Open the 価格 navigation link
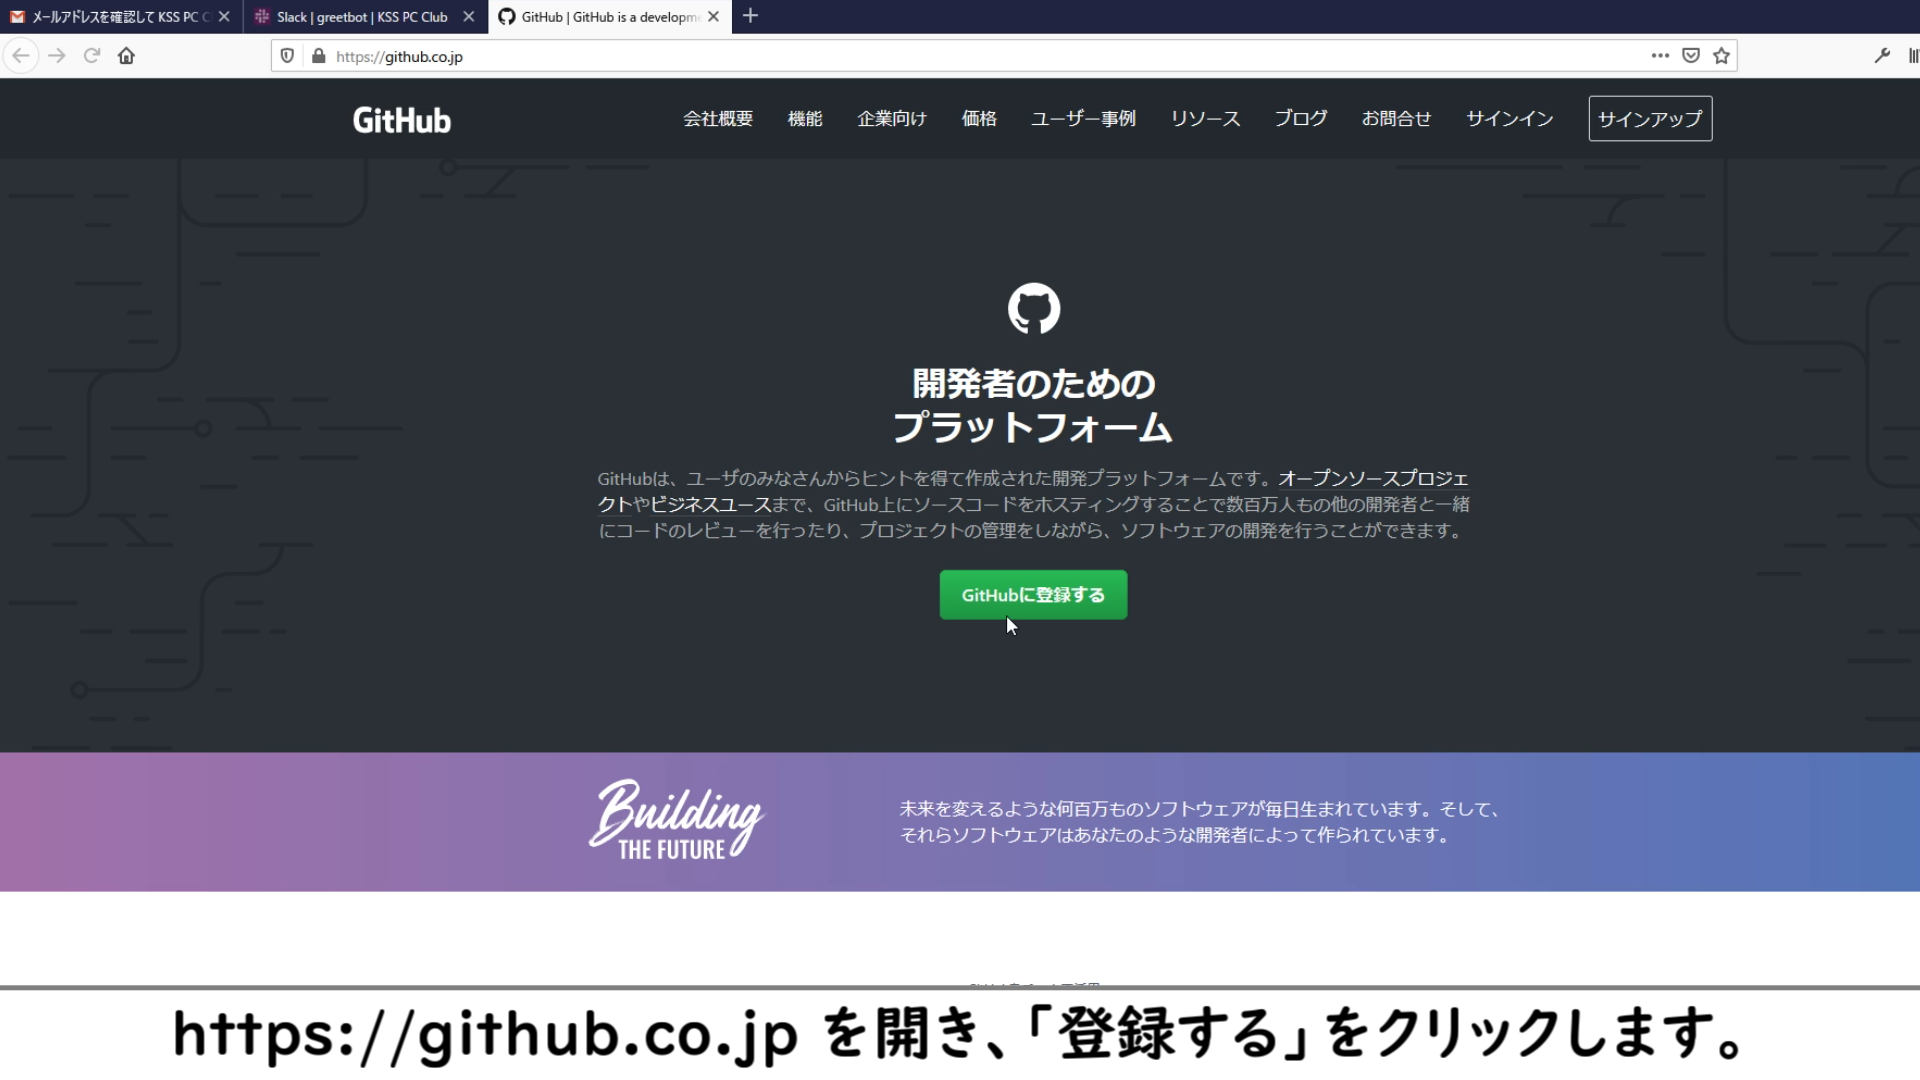Screen dimensions: 1920x1080 tap(979, 119)
